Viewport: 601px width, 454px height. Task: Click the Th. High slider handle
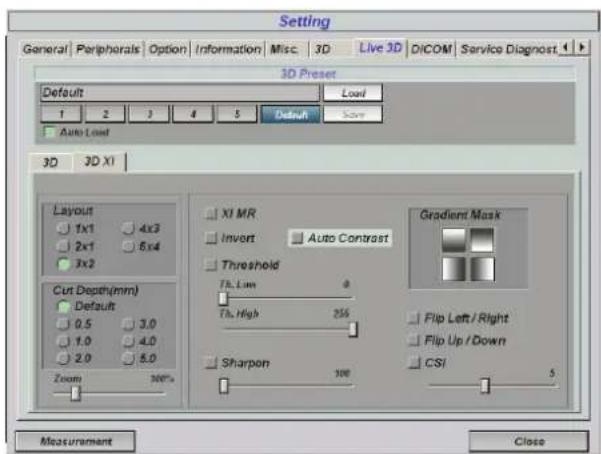coord(353,329)
